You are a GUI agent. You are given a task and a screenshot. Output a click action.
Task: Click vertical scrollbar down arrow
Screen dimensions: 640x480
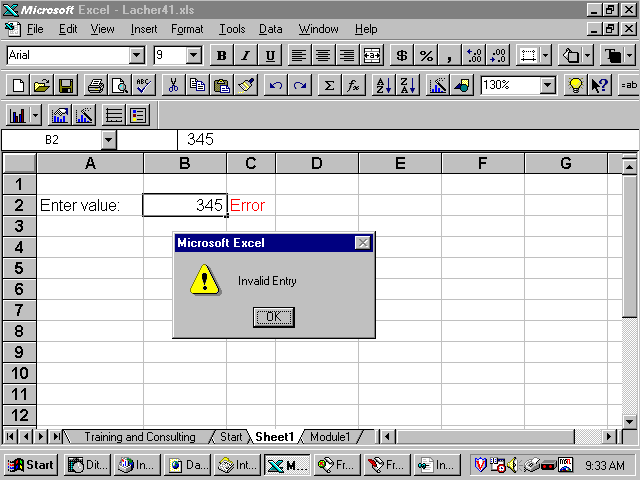629,421
